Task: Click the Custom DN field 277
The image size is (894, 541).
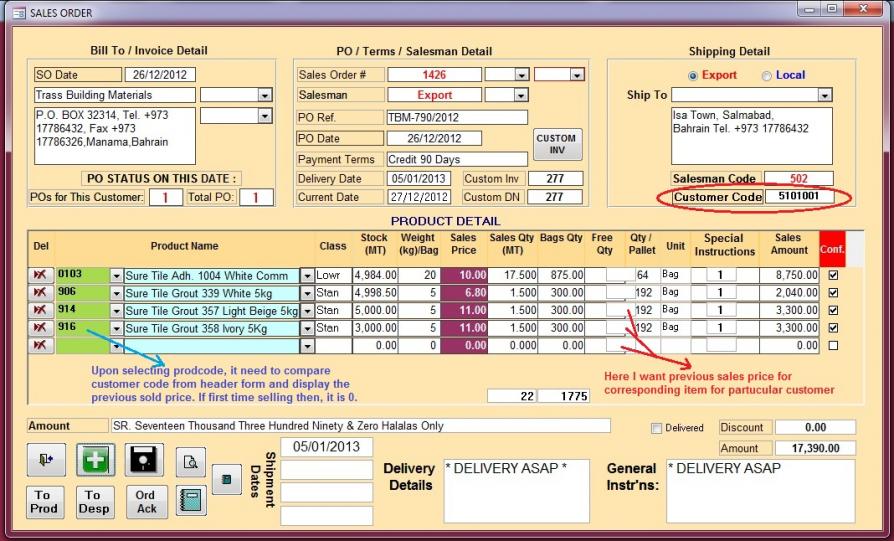Action: pyautogui.click(x=555, y=197)
